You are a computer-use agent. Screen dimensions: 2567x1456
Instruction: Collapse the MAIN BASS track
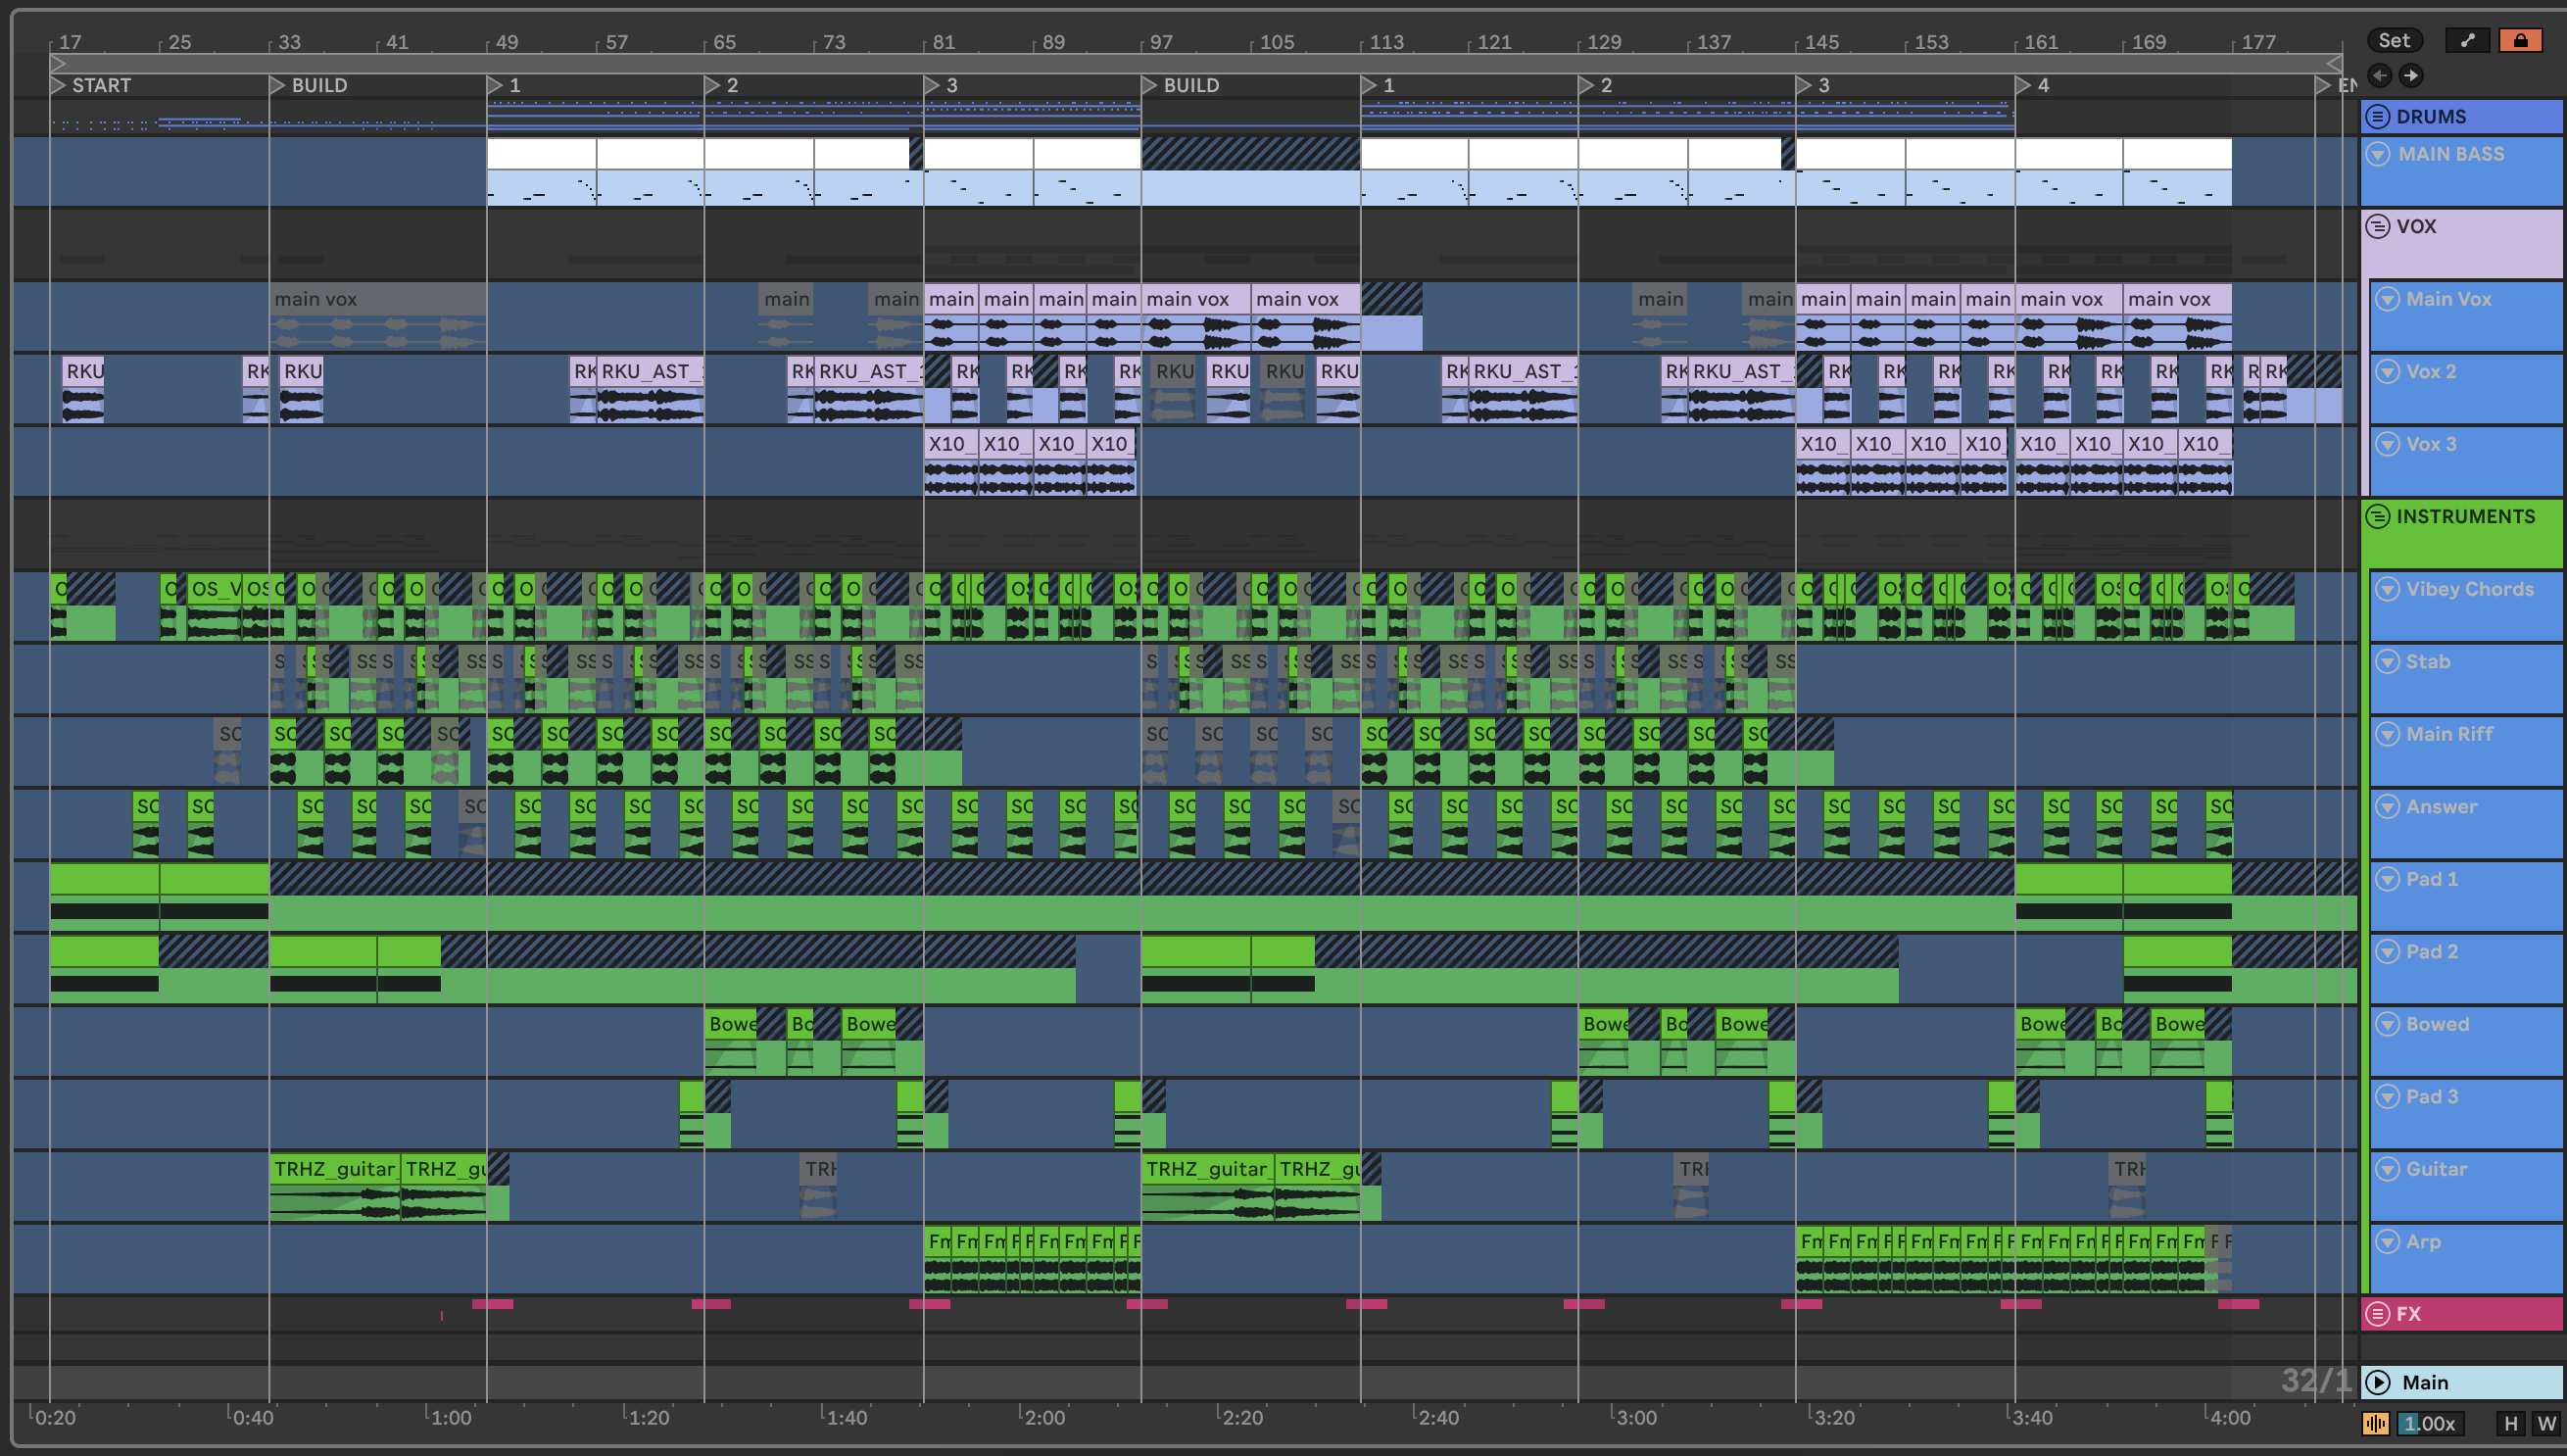(x=2378, y=154)
